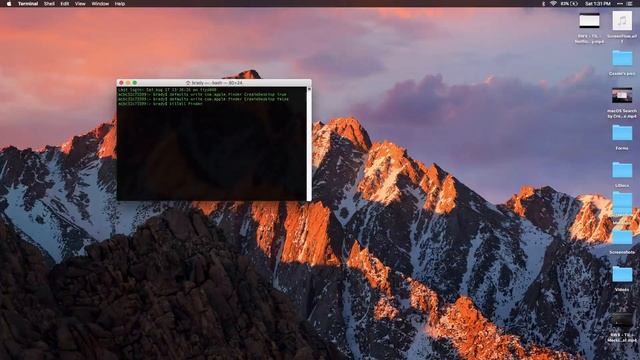Click the killall Finder command line
Image resolution: width=640 pixels, height=360 pixels.
tap(160, 104)
